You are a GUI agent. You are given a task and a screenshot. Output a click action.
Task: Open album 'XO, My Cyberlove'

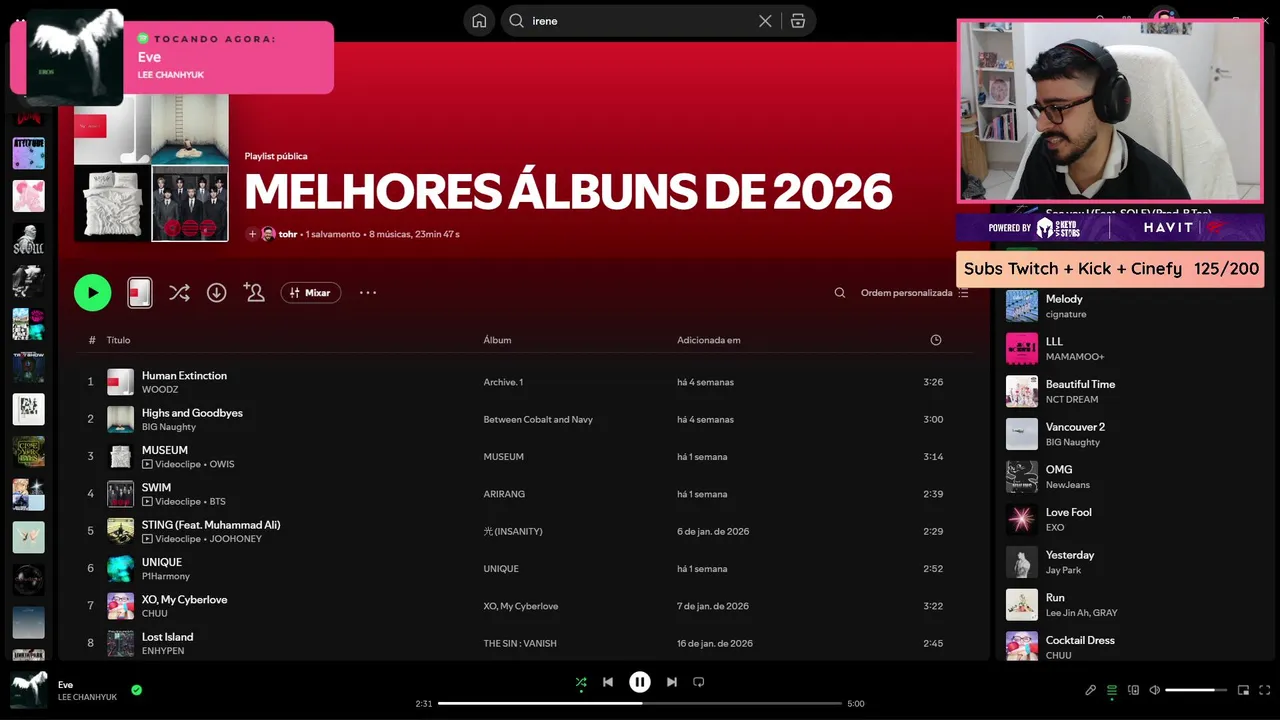pyautogui.click(x=521, y=606)
